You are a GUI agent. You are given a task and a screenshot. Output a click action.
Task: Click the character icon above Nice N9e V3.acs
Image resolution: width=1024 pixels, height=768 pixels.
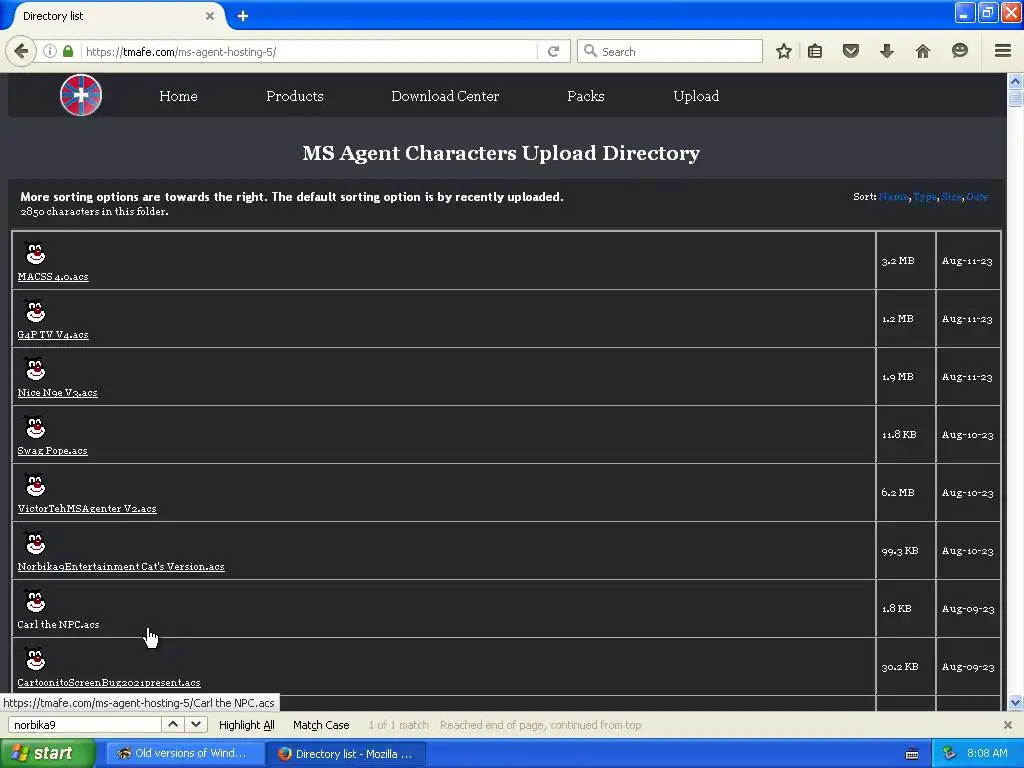[35, 369]
